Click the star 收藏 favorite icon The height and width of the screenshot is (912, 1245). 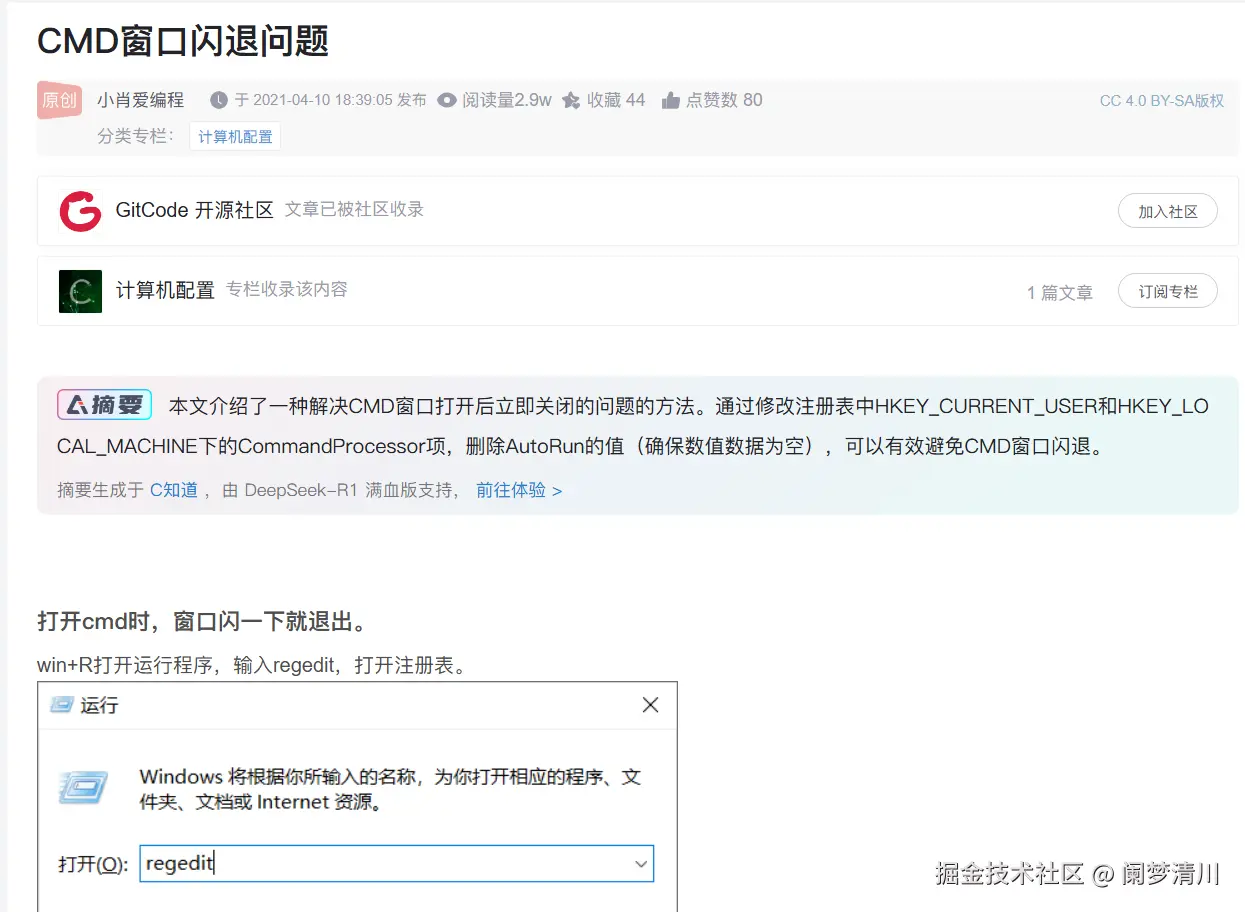point(571,100)
